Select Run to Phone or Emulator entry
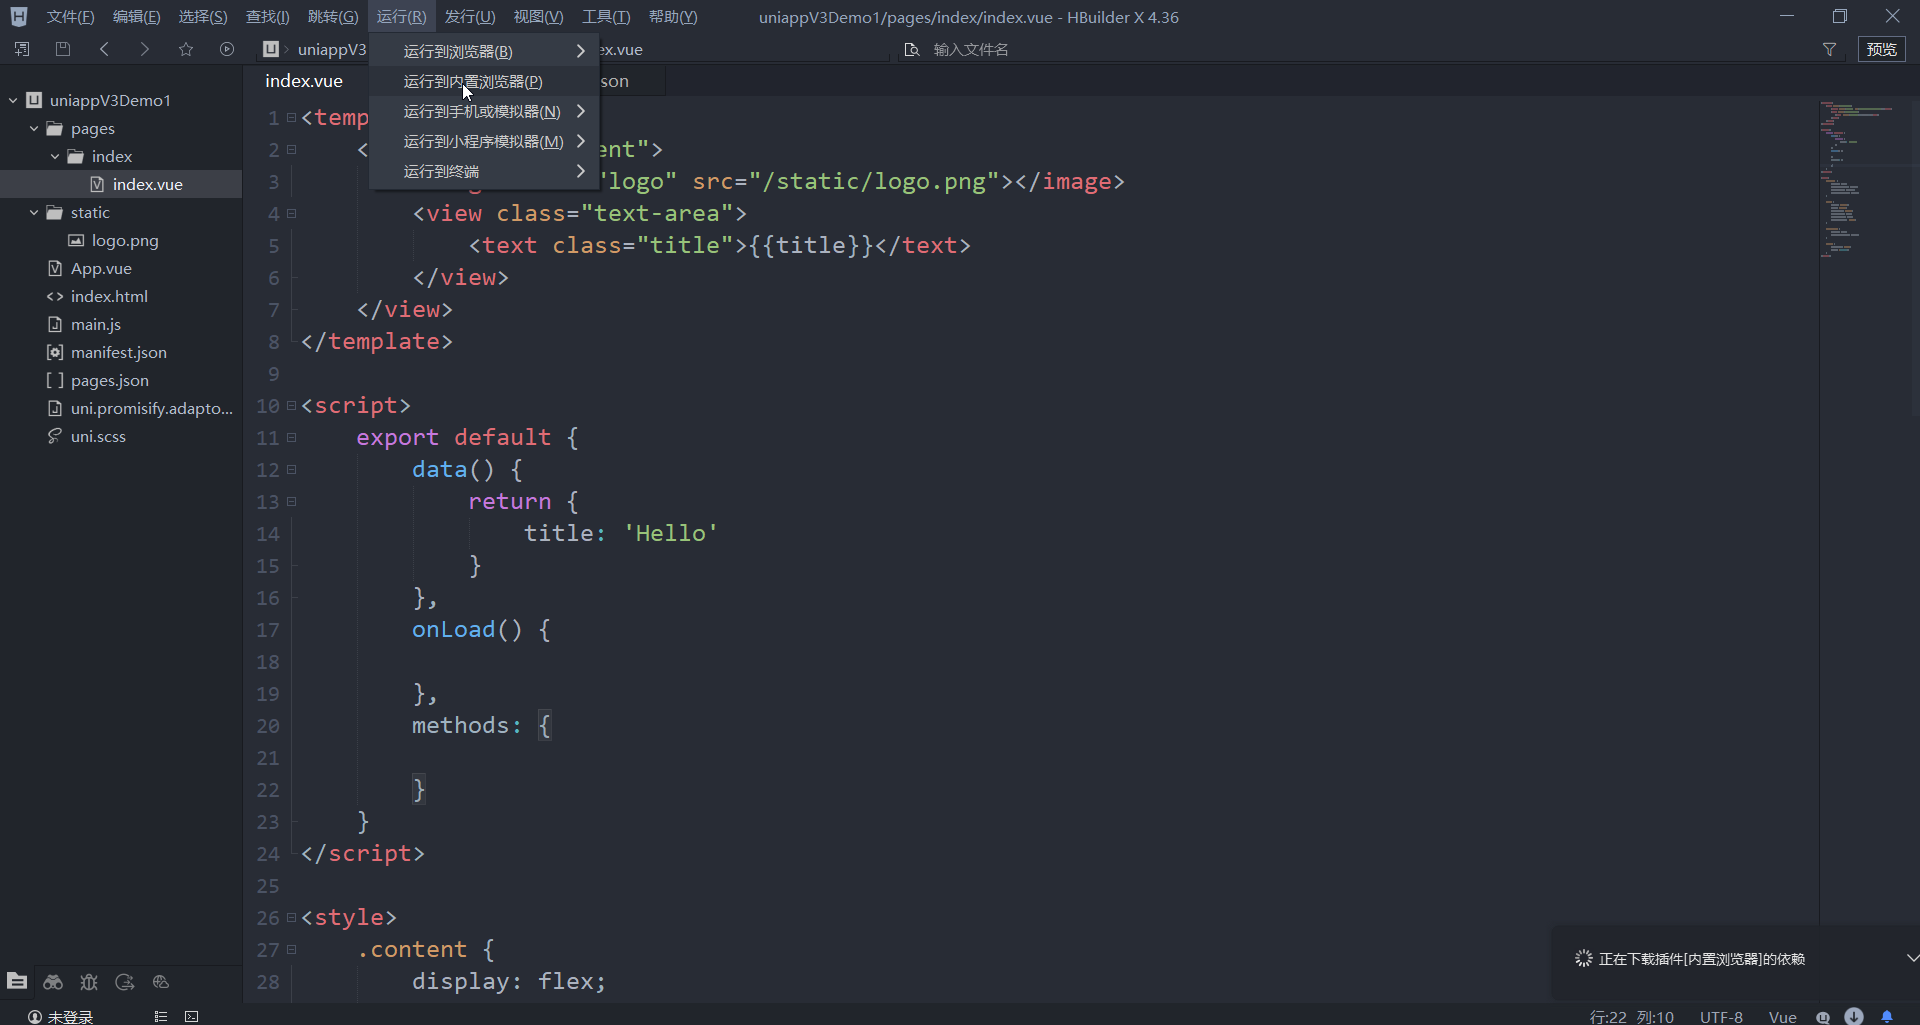 point(484,111)
